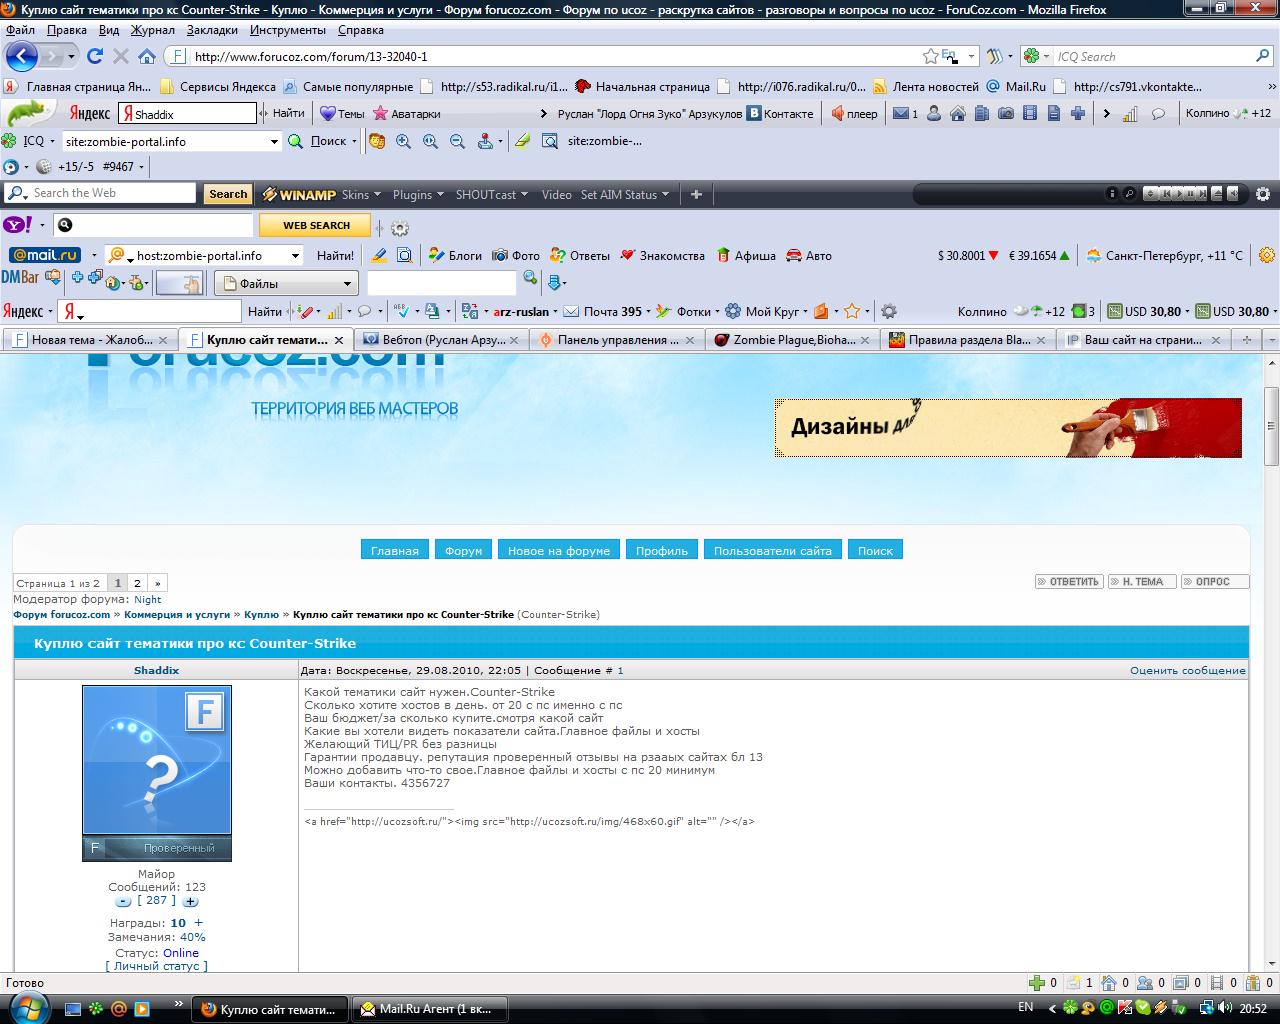
Task: Switch to the Панель управления tab
Action: pyautogui.click(x=617, y=340)
